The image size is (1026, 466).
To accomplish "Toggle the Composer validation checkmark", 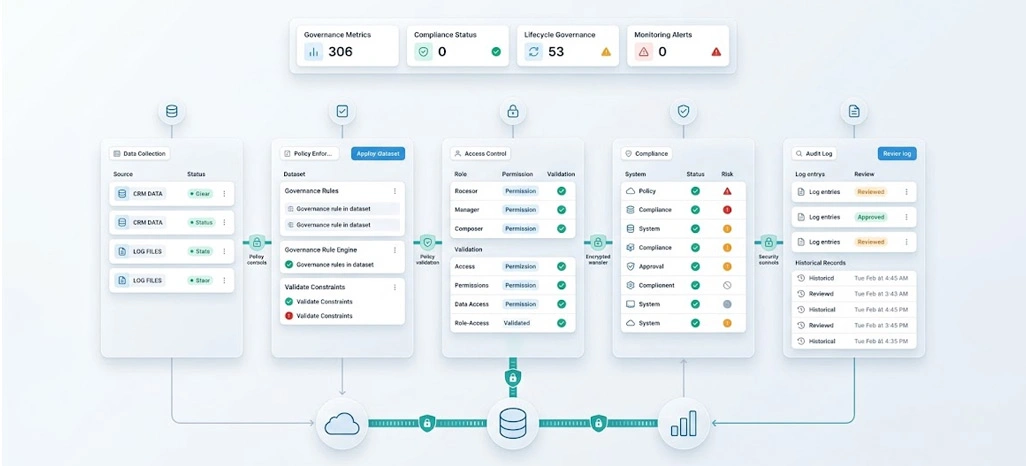I will click(x=561, y=229).
